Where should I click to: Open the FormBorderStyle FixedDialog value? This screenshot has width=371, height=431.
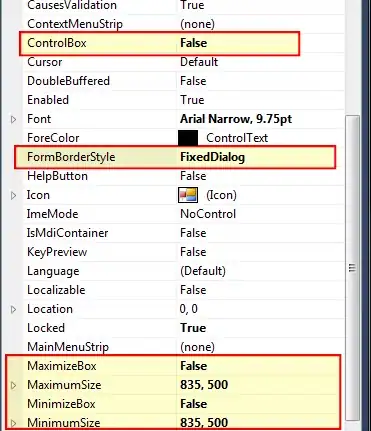213,157
